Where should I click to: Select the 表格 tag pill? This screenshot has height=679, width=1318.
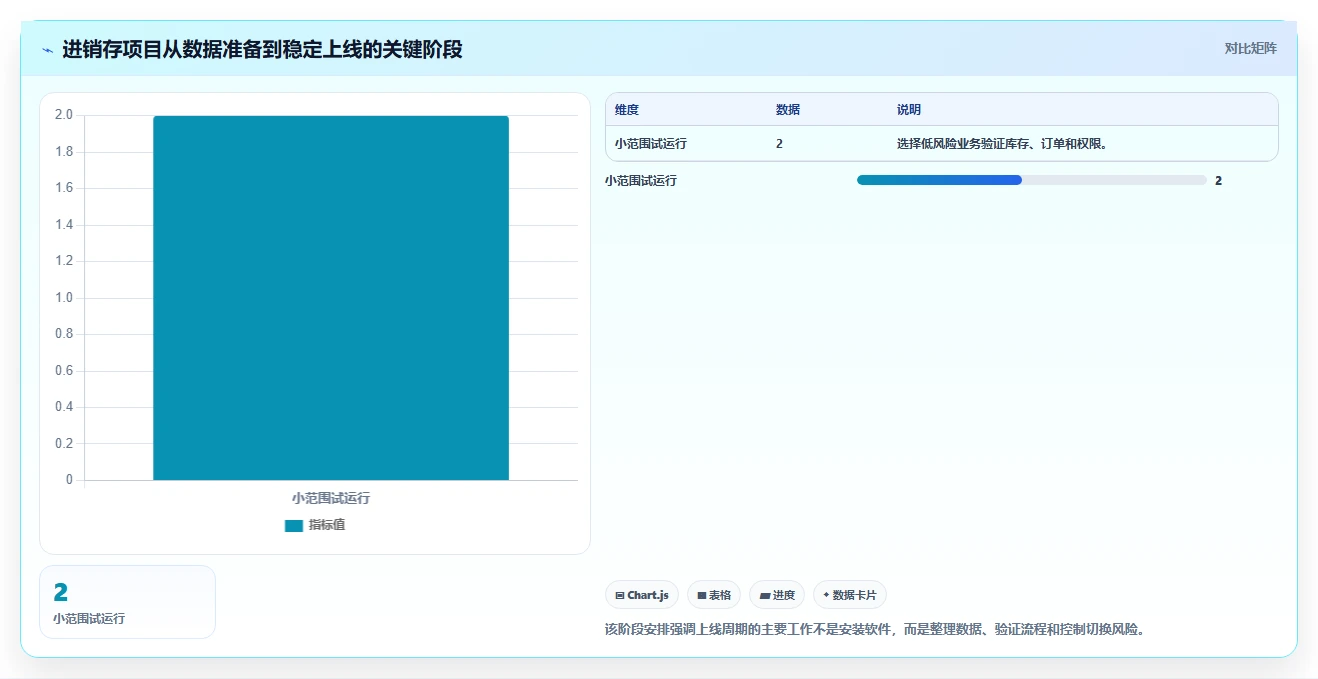[714, 595]
